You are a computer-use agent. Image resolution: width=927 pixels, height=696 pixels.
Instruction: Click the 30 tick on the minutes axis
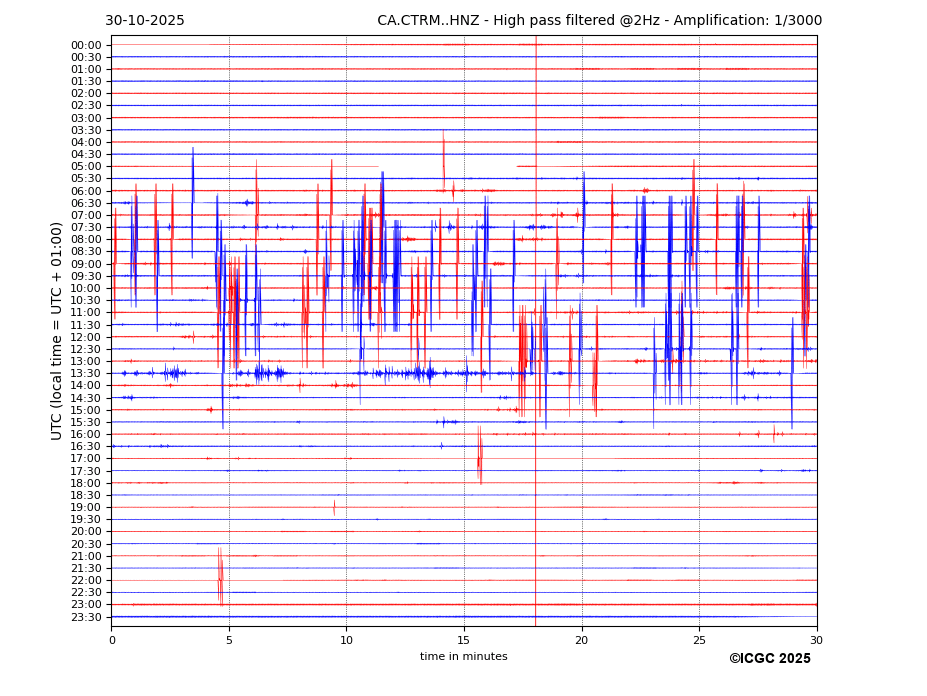click(x=816, y=640)
